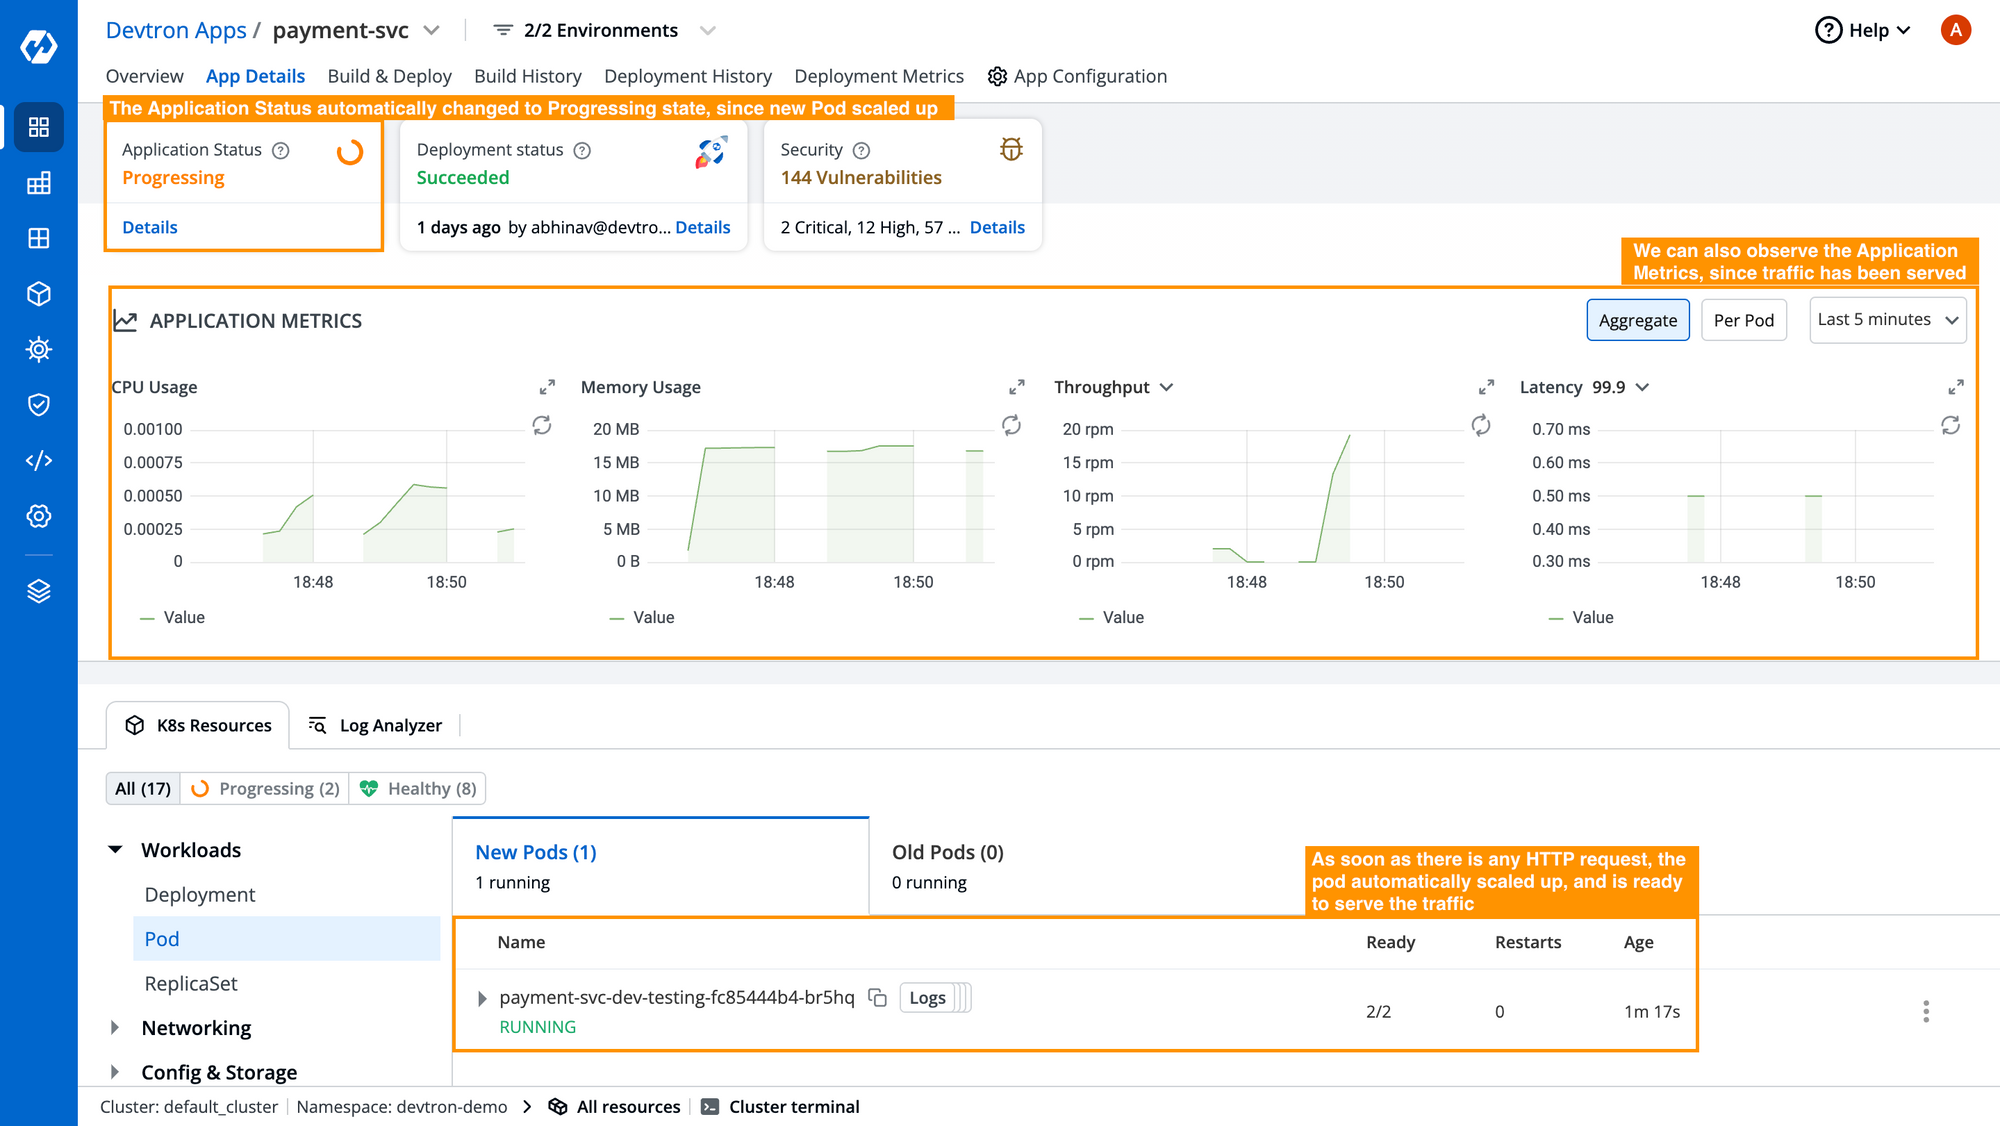Expand the Memory Usage chart fullscreen

[1017, 387]
